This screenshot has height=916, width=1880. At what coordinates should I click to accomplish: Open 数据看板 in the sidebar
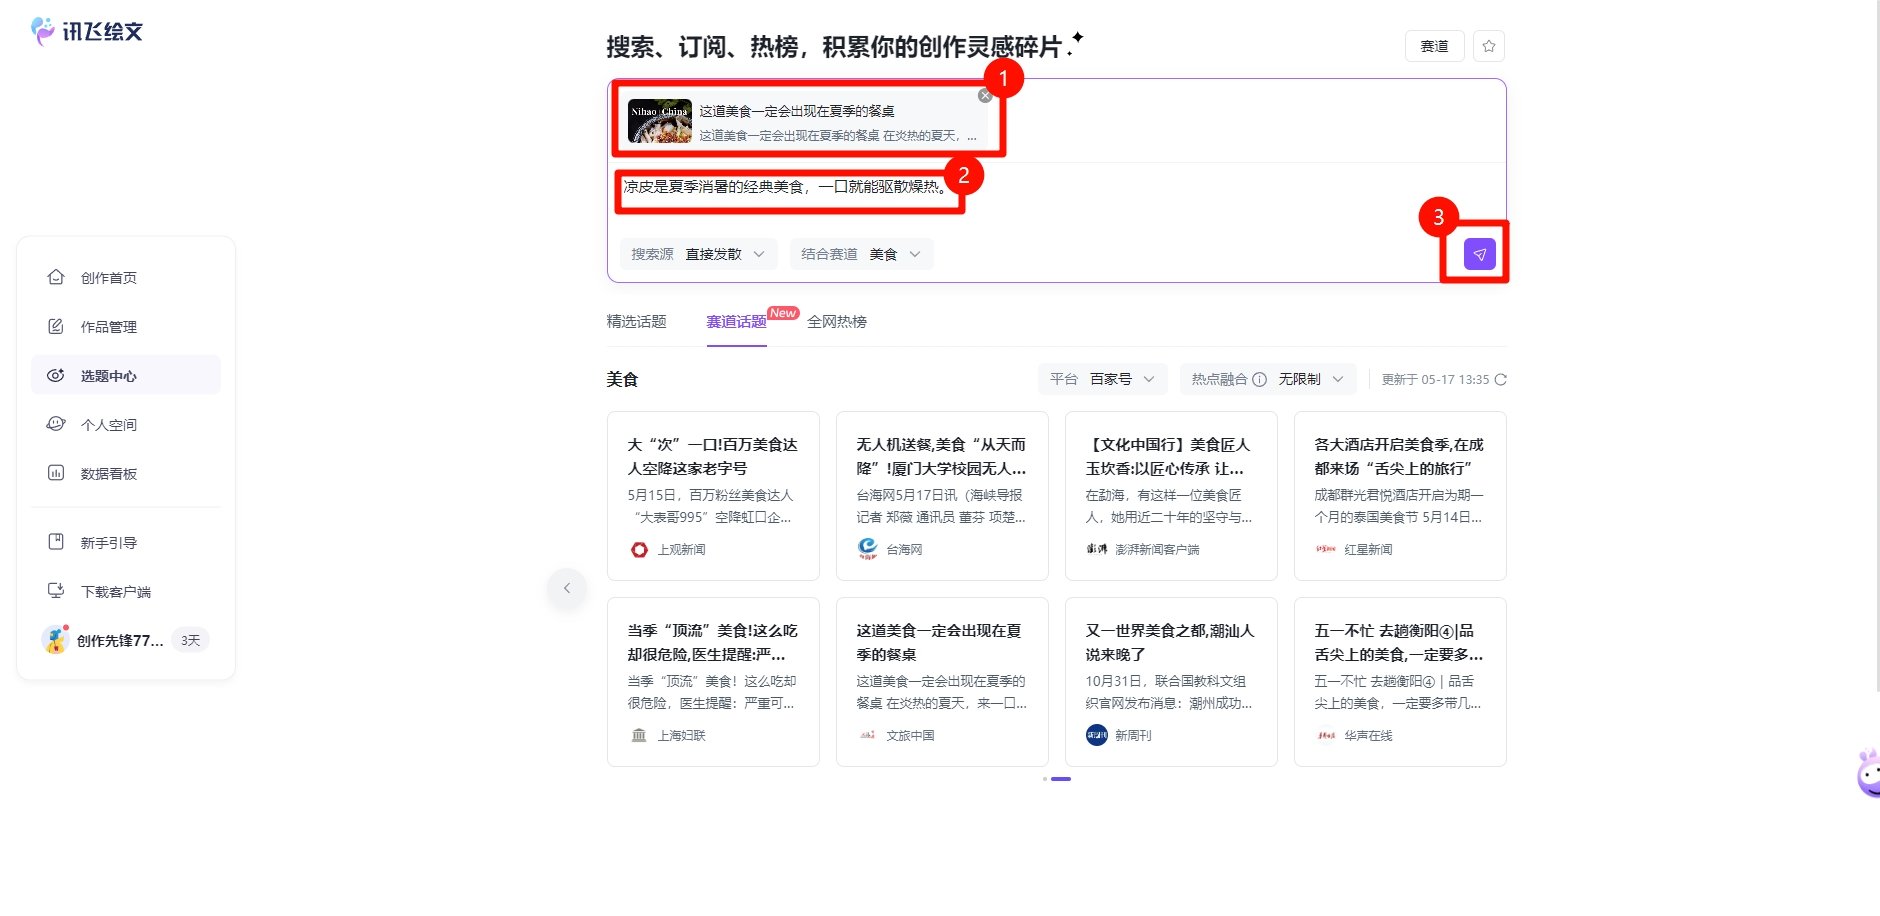(x=108, y=474)
